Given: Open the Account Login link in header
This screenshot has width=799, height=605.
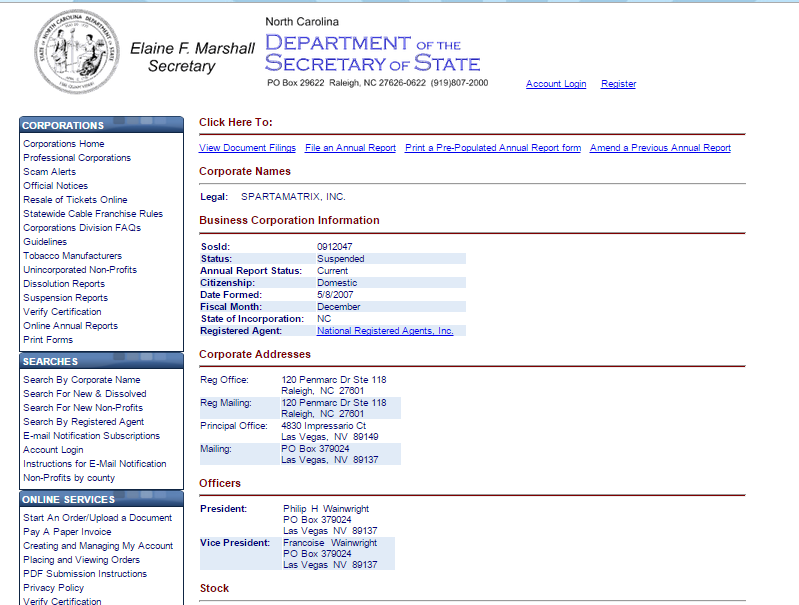Looking at the screenshot, I should click(556, 84).
